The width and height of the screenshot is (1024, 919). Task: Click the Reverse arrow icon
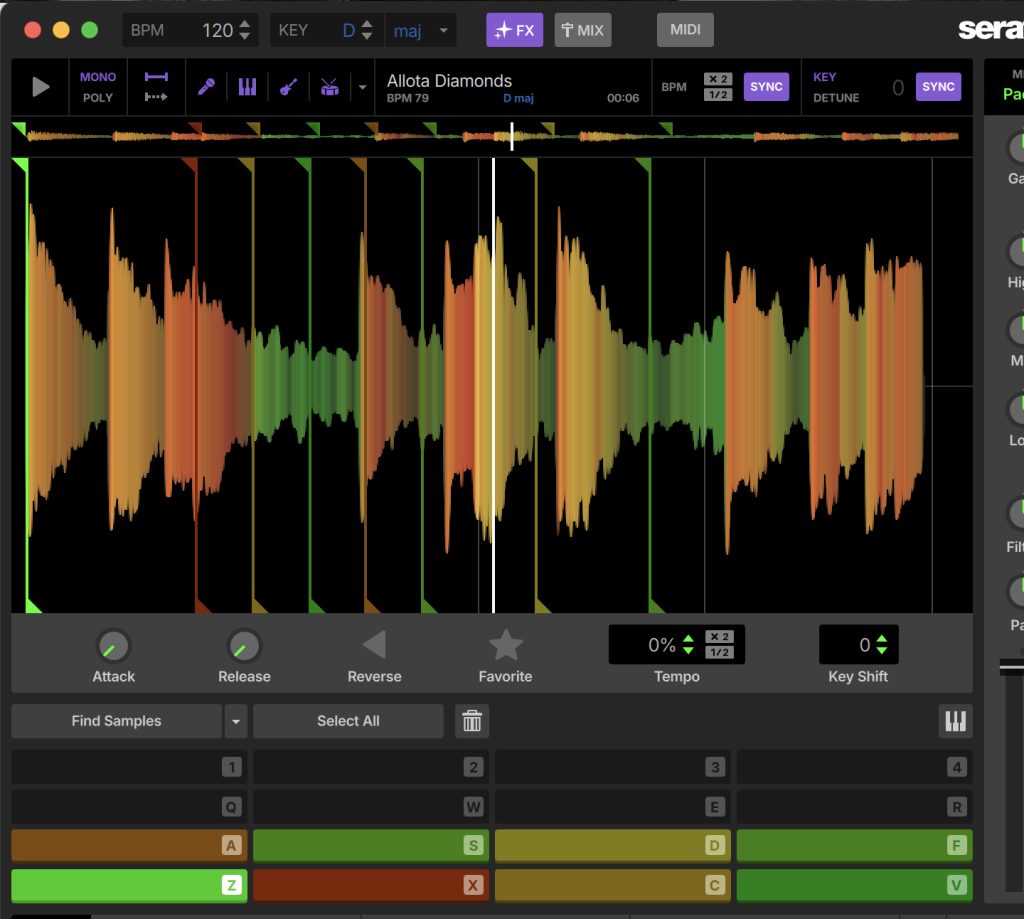point(374,645)
